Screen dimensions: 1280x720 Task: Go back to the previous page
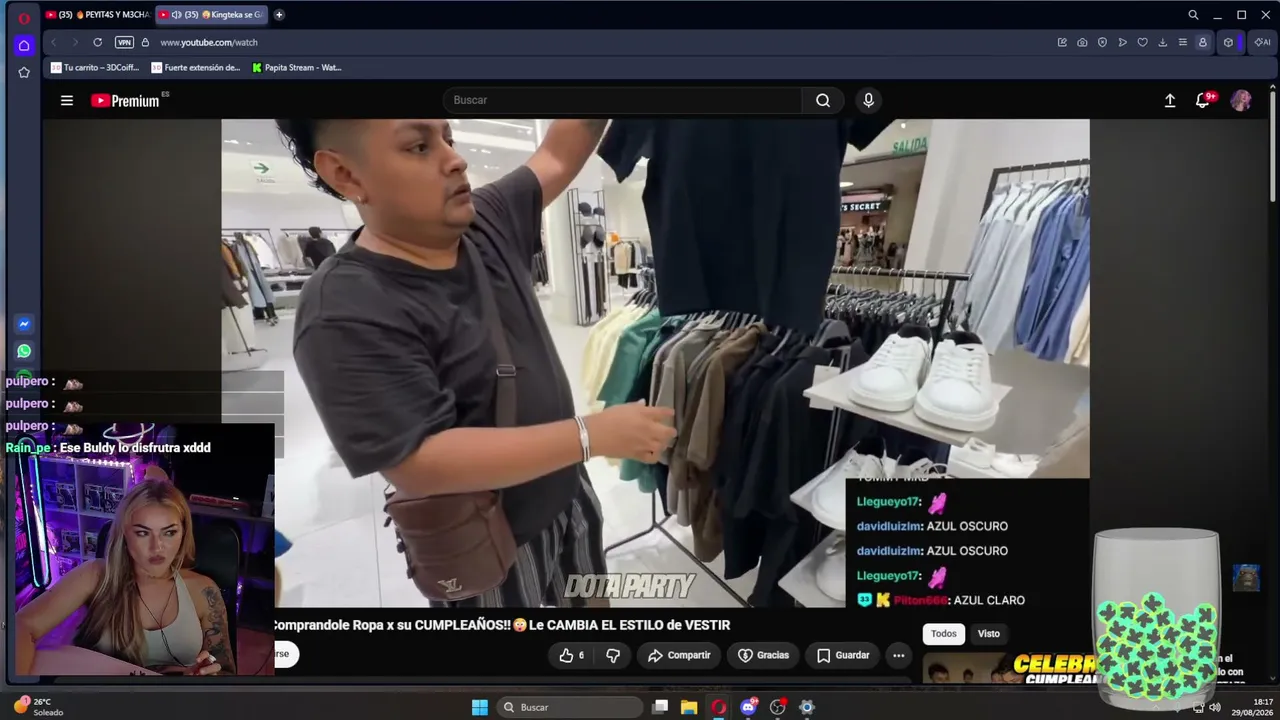point(53,42)
